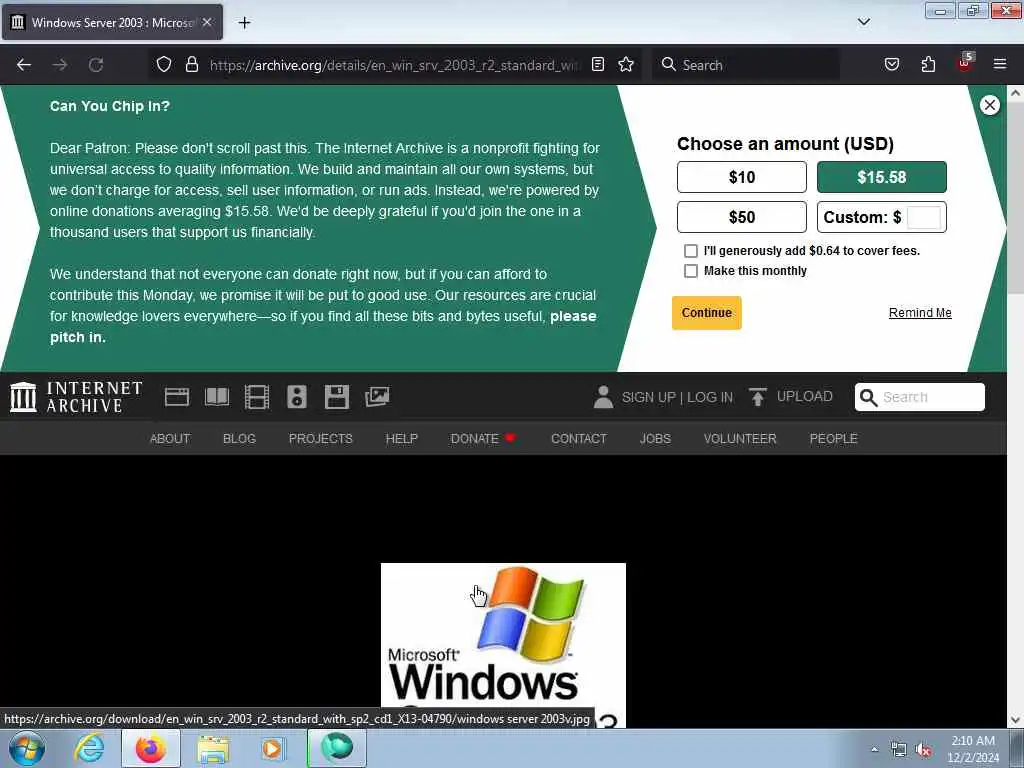
Task: Open Windows Media Player from the taskbar
Action: tap(273, 748)
